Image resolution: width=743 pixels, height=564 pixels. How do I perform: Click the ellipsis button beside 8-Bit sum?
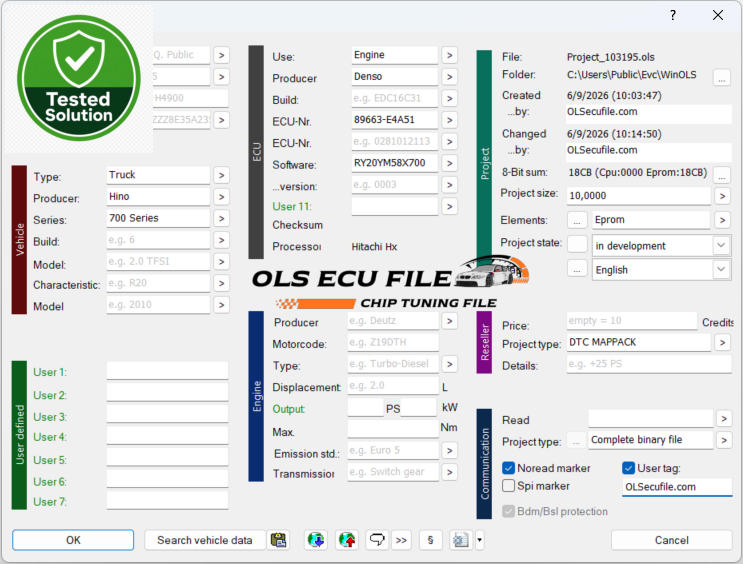(722, 174)
